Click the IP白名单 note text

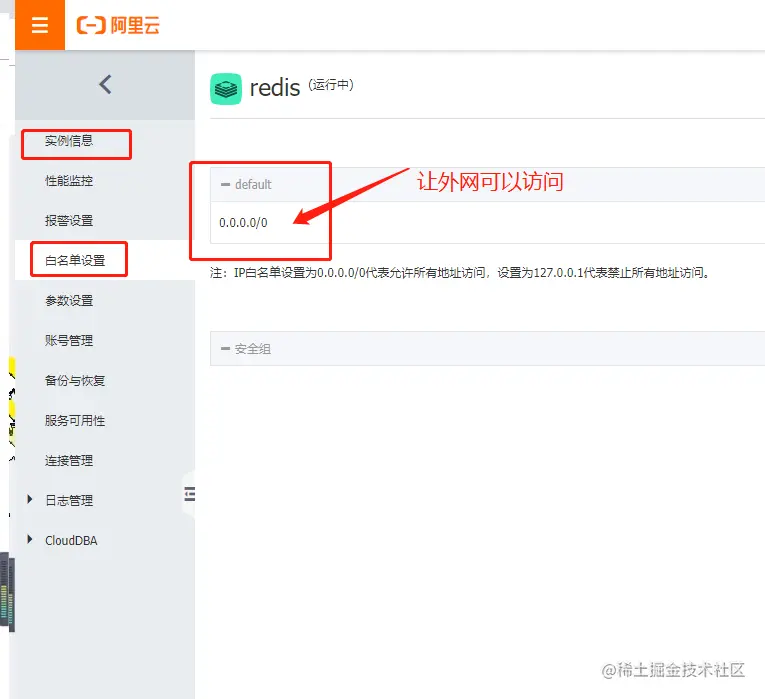tap(460, 273)
